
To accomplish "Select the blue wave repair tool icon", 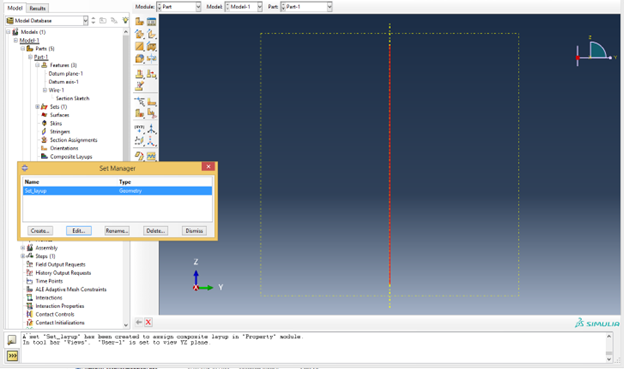I will click(152, 156).
